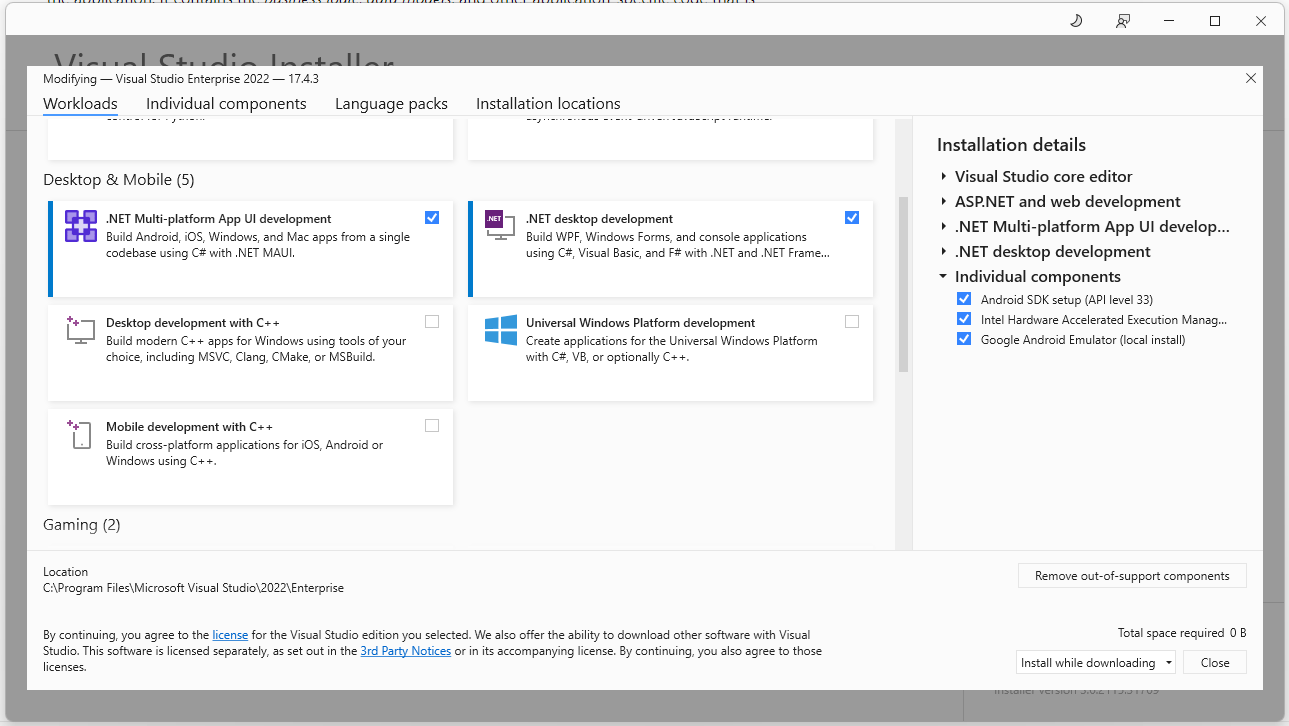The height and width of the screenshot is (726, 1289).
Task: Switch to the Workloads tab
Action: [80, 104]
